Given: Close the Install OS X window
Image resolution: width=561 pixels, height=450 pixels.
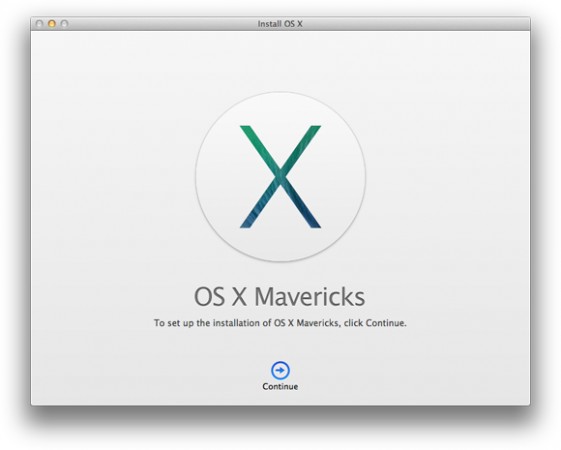Looking at the screenshot, I should (39, 24).
